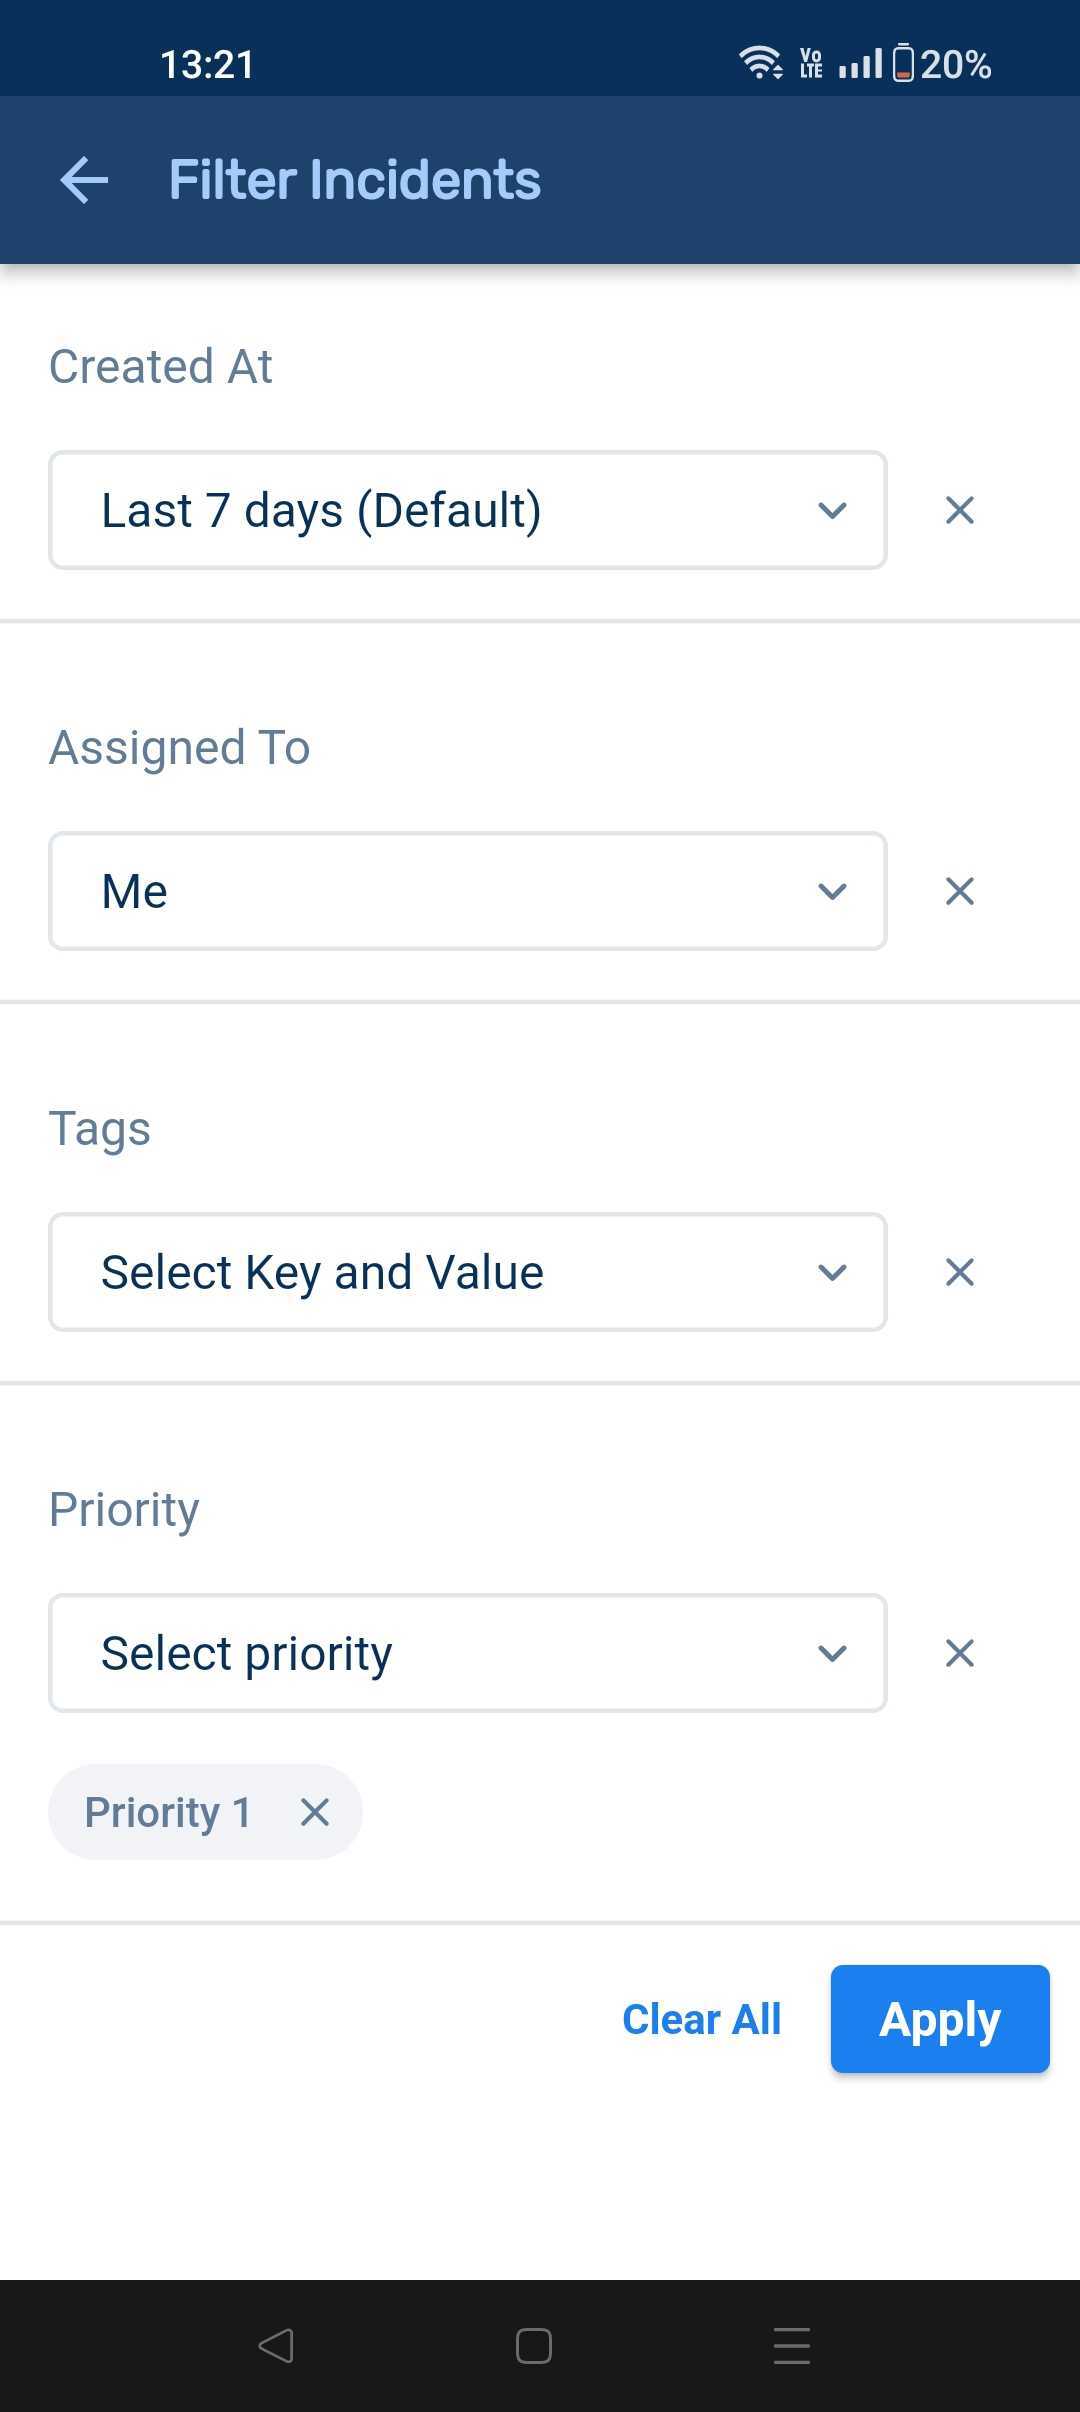Tap the chevron in the Tags field
Screen dimensions: 1080x2412
[832, 1272]
